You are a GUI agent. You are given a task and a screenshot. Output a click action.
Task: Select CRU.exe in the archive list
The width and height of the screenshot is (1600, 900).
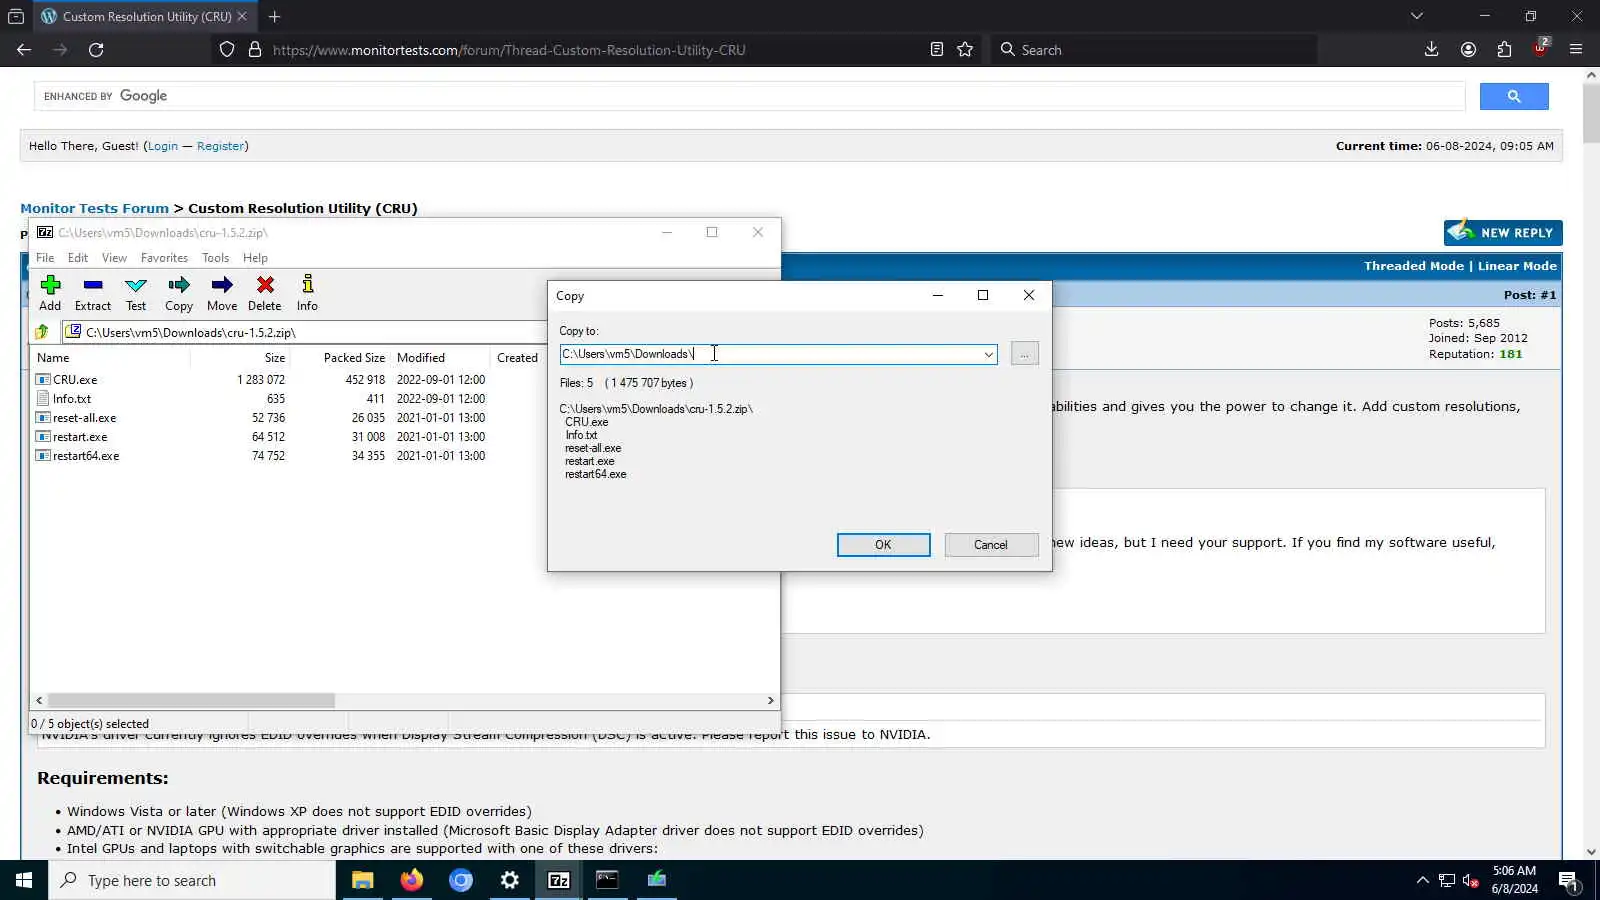click(75, 380)
